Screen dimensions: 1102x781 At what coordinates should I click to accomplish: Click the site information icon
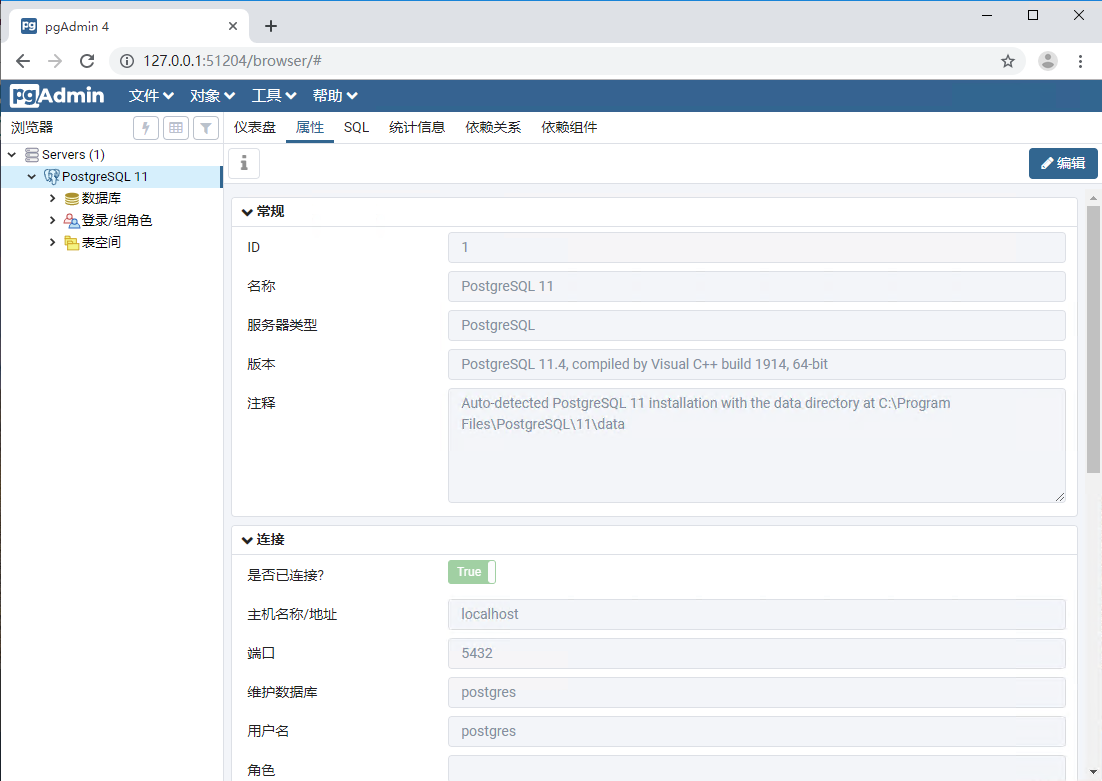(x=127, y=61)
